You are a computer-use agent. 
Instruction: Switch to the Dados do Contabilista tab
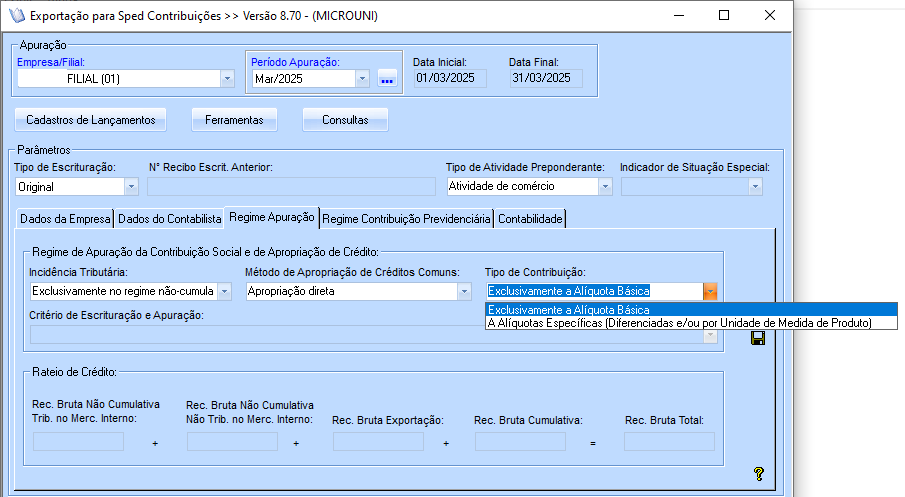pyautogui.click(x=170, y=219)
